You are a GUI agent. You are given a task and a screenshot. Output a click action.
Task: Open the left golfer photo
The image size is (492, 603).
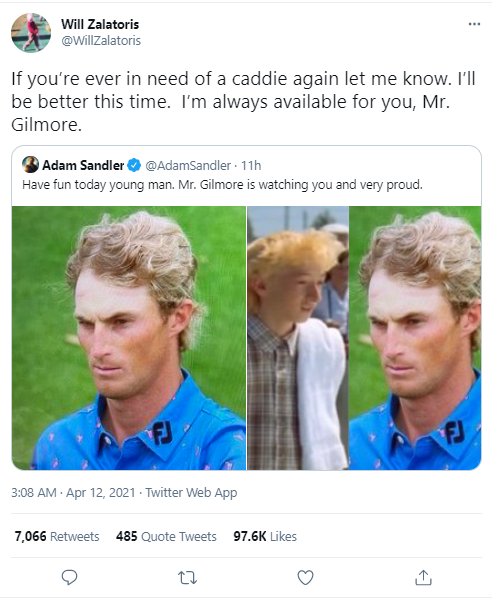point(129,338)
